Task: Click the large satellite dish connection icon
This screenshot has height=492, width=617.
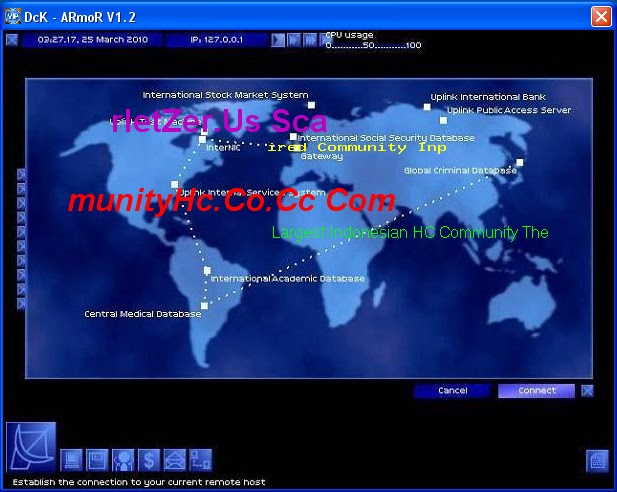Action: (31, 447)
